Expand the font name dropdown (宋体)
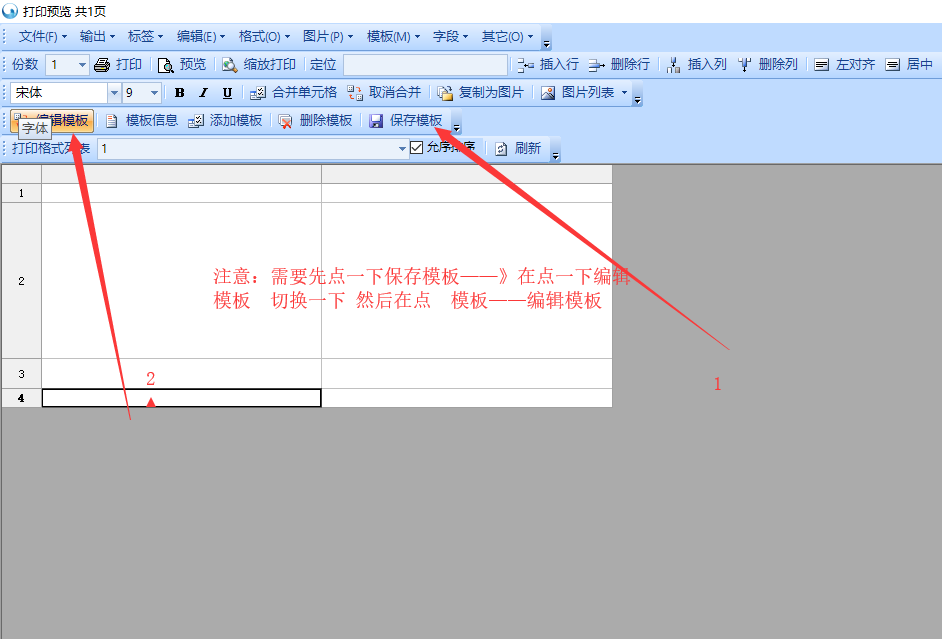942x639 pixels. click(114, 93)
